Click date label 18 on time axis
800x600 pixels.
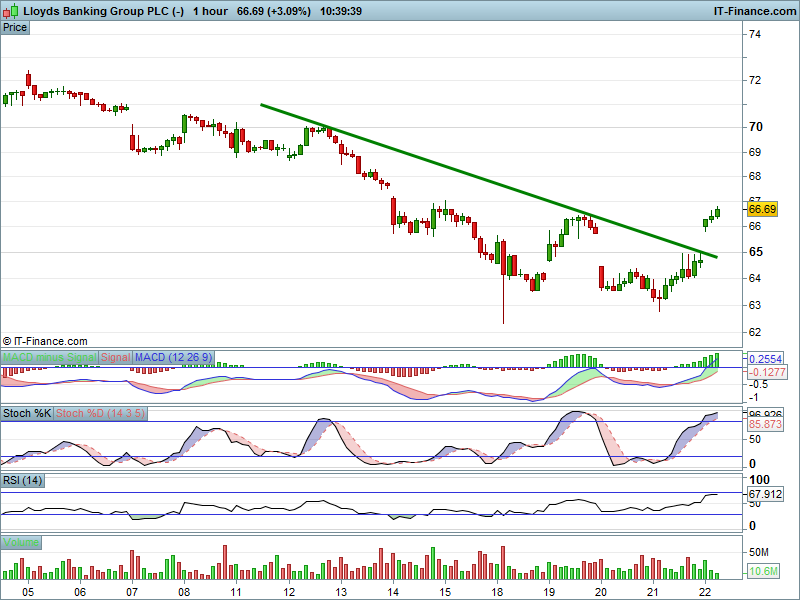(497, 591)
